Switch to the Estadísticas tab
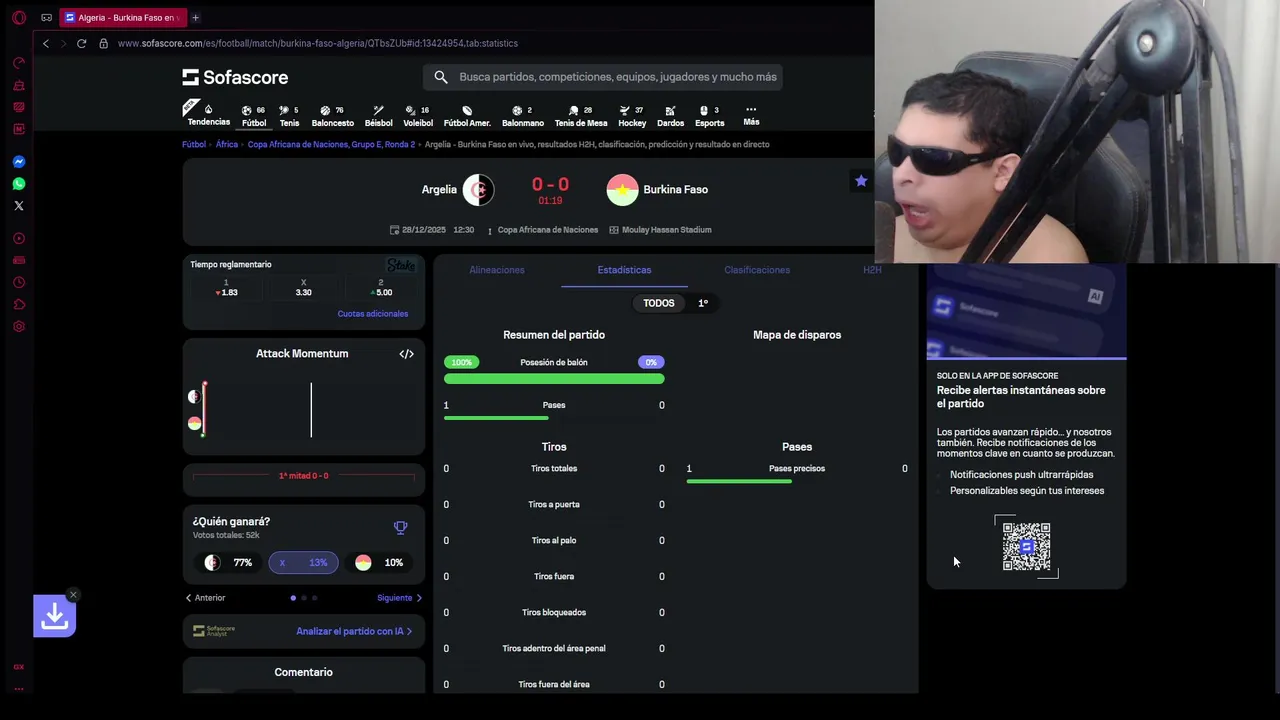Viewport: 1280px width, 720px height. pos(624,270)
